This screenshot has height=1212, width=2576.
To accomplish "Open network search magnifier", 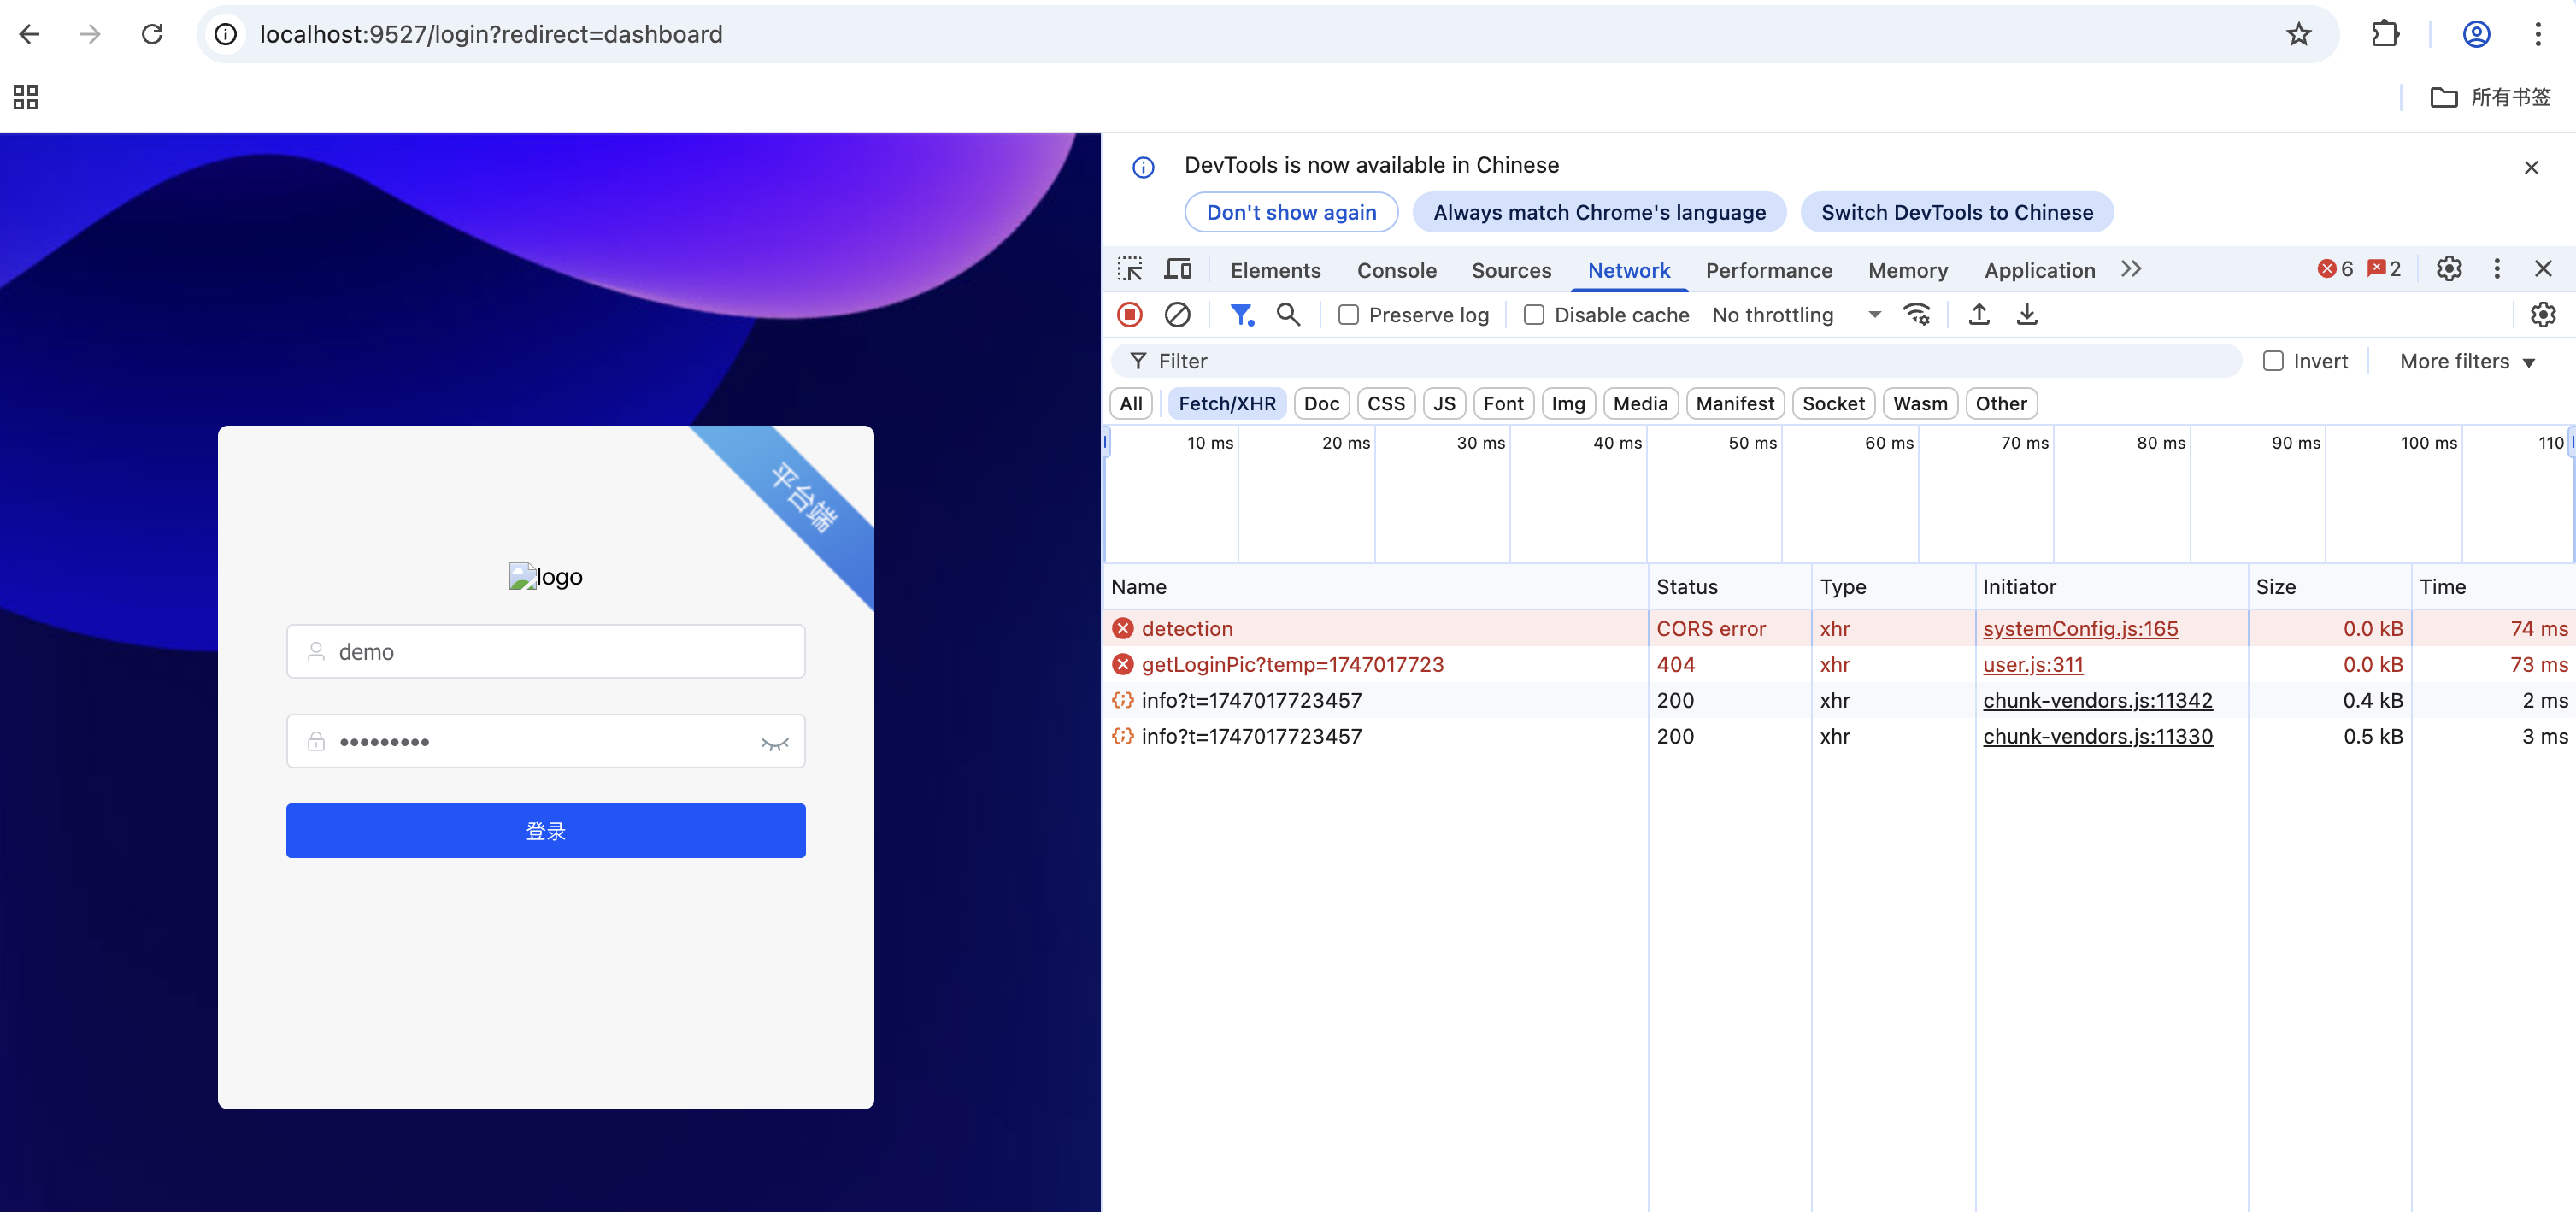I will coord(1288,315).
